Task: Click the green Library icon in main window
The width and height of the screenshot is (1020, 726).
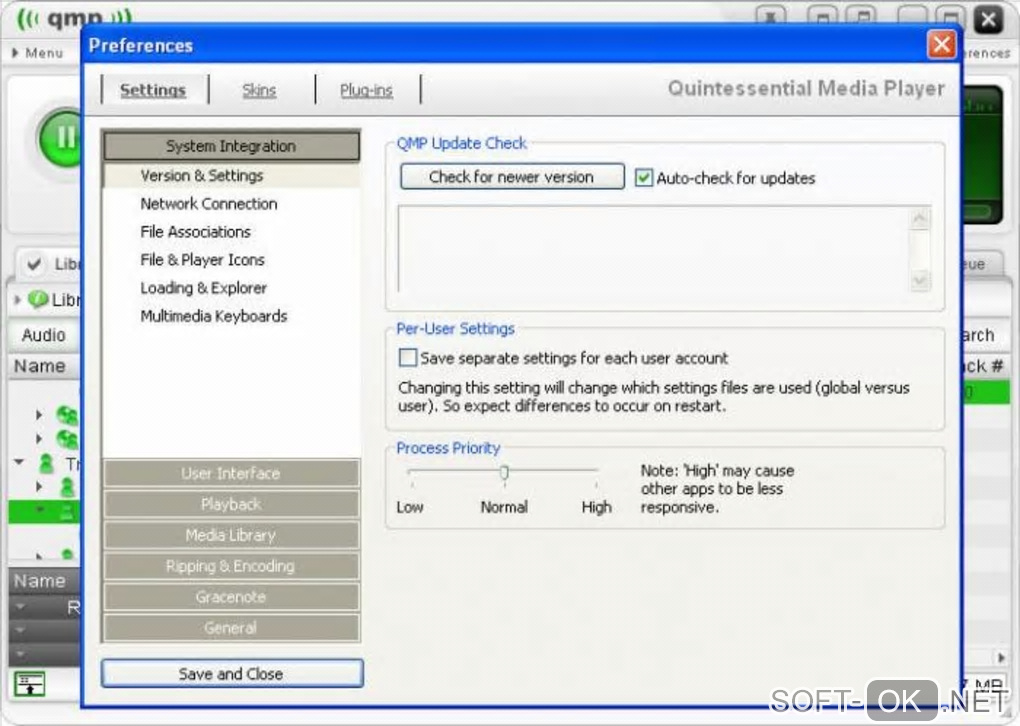Action: pyautogui.click(x=38, y=300)
